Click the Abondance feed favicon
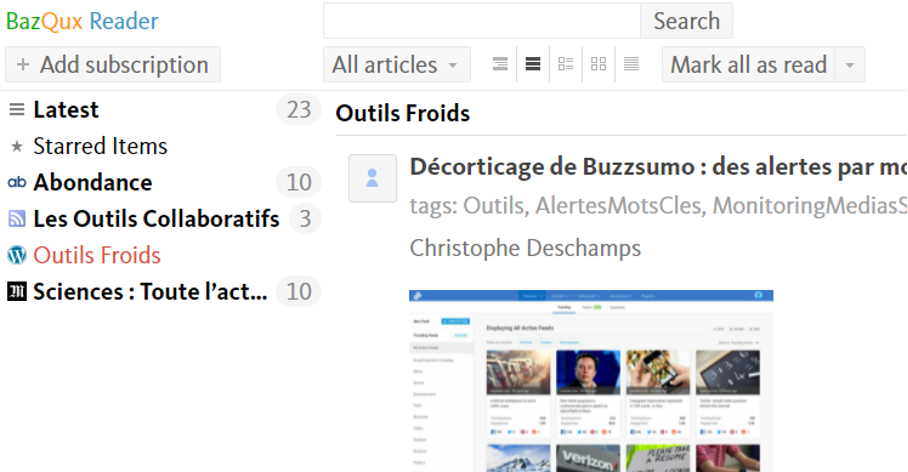The image size is (908, 472). 17,182
